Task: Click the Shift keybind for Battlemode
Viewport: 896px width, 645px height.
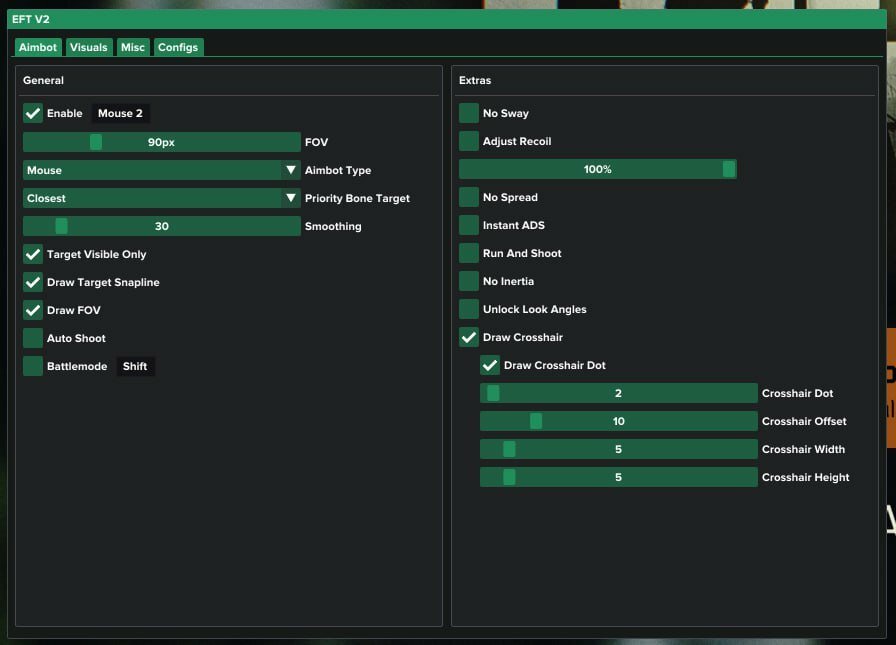Action: (135, 366)
